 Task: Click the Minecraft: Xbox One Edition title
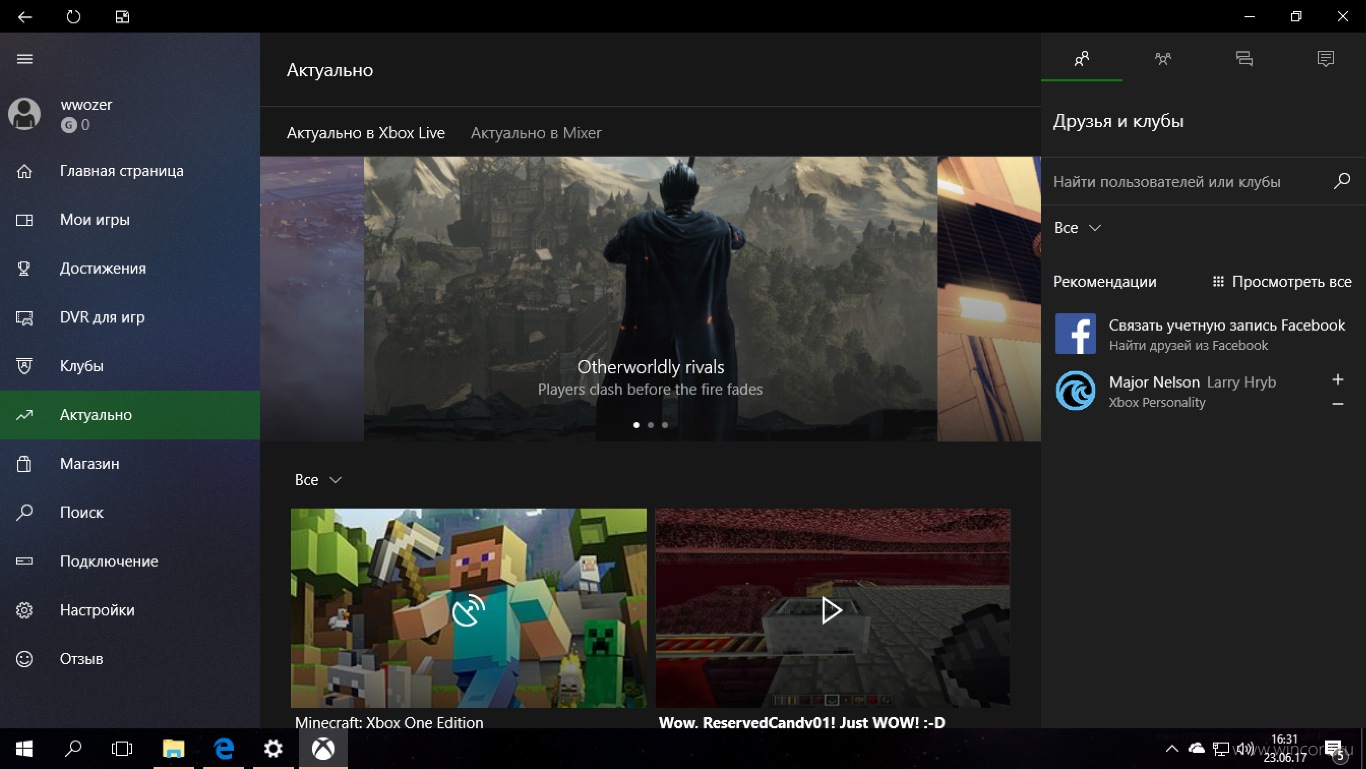(x=389, y=722)
